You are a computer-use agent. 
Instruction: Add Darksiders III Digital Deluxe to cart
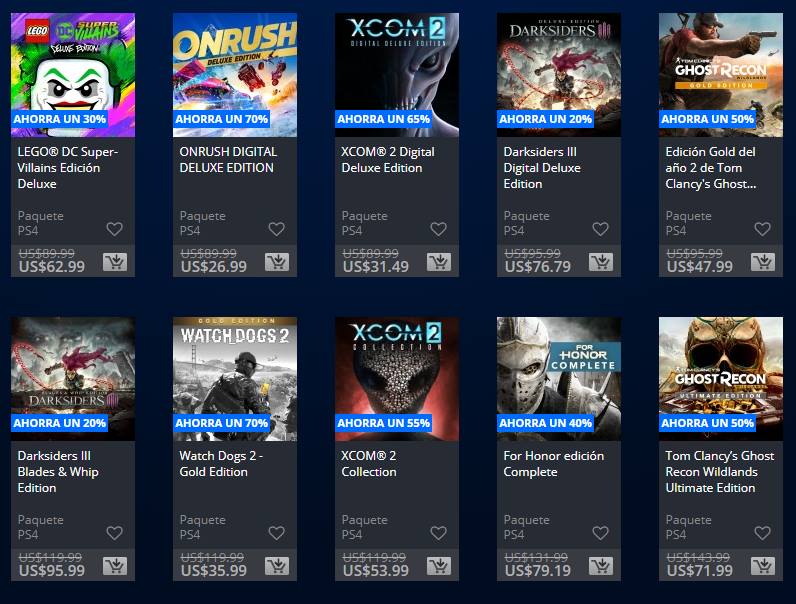[601, 262]
